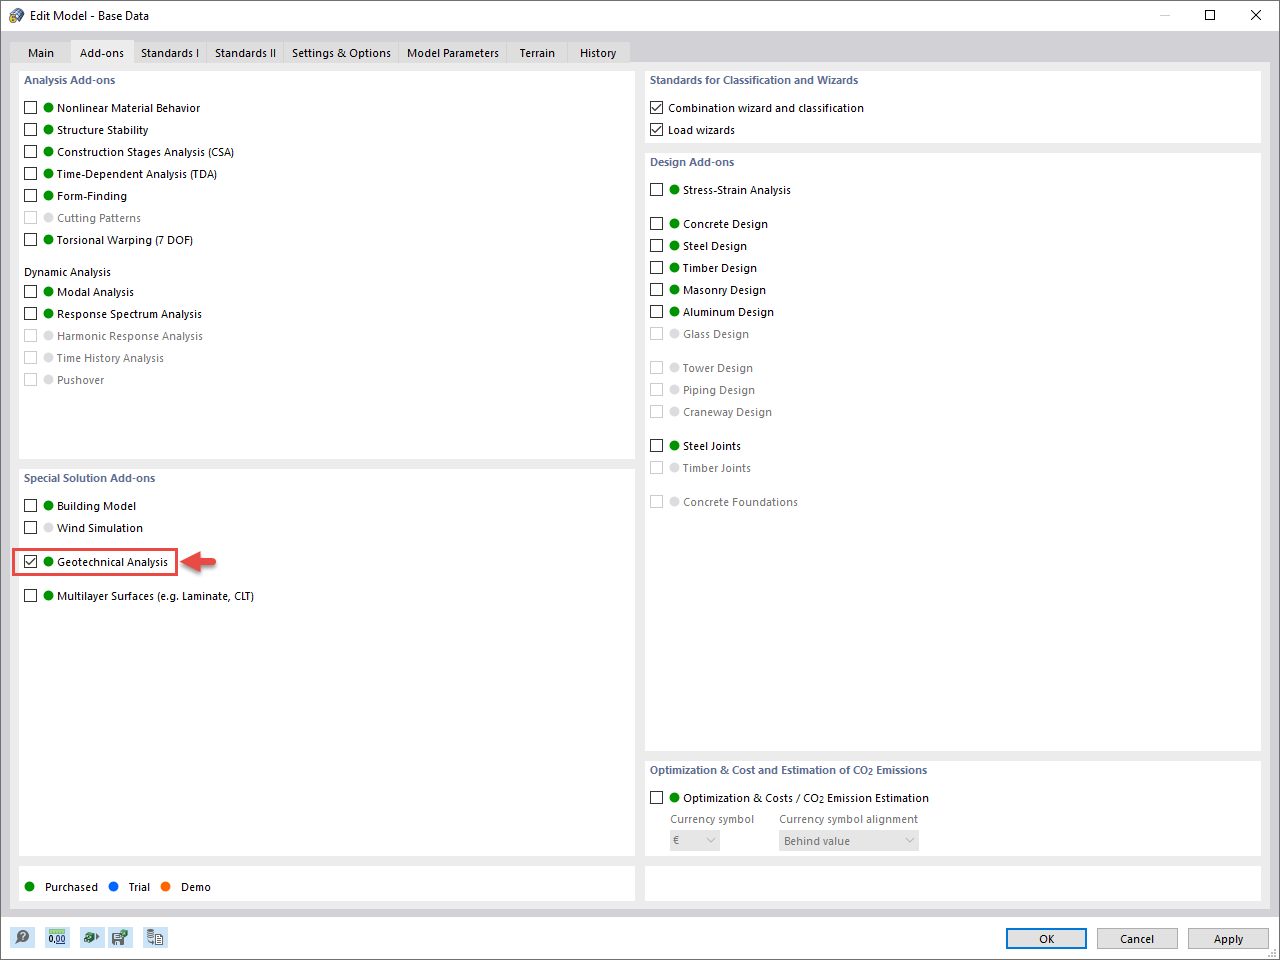
Task: Enable the Building Model add-on
Action: point(30,505)
